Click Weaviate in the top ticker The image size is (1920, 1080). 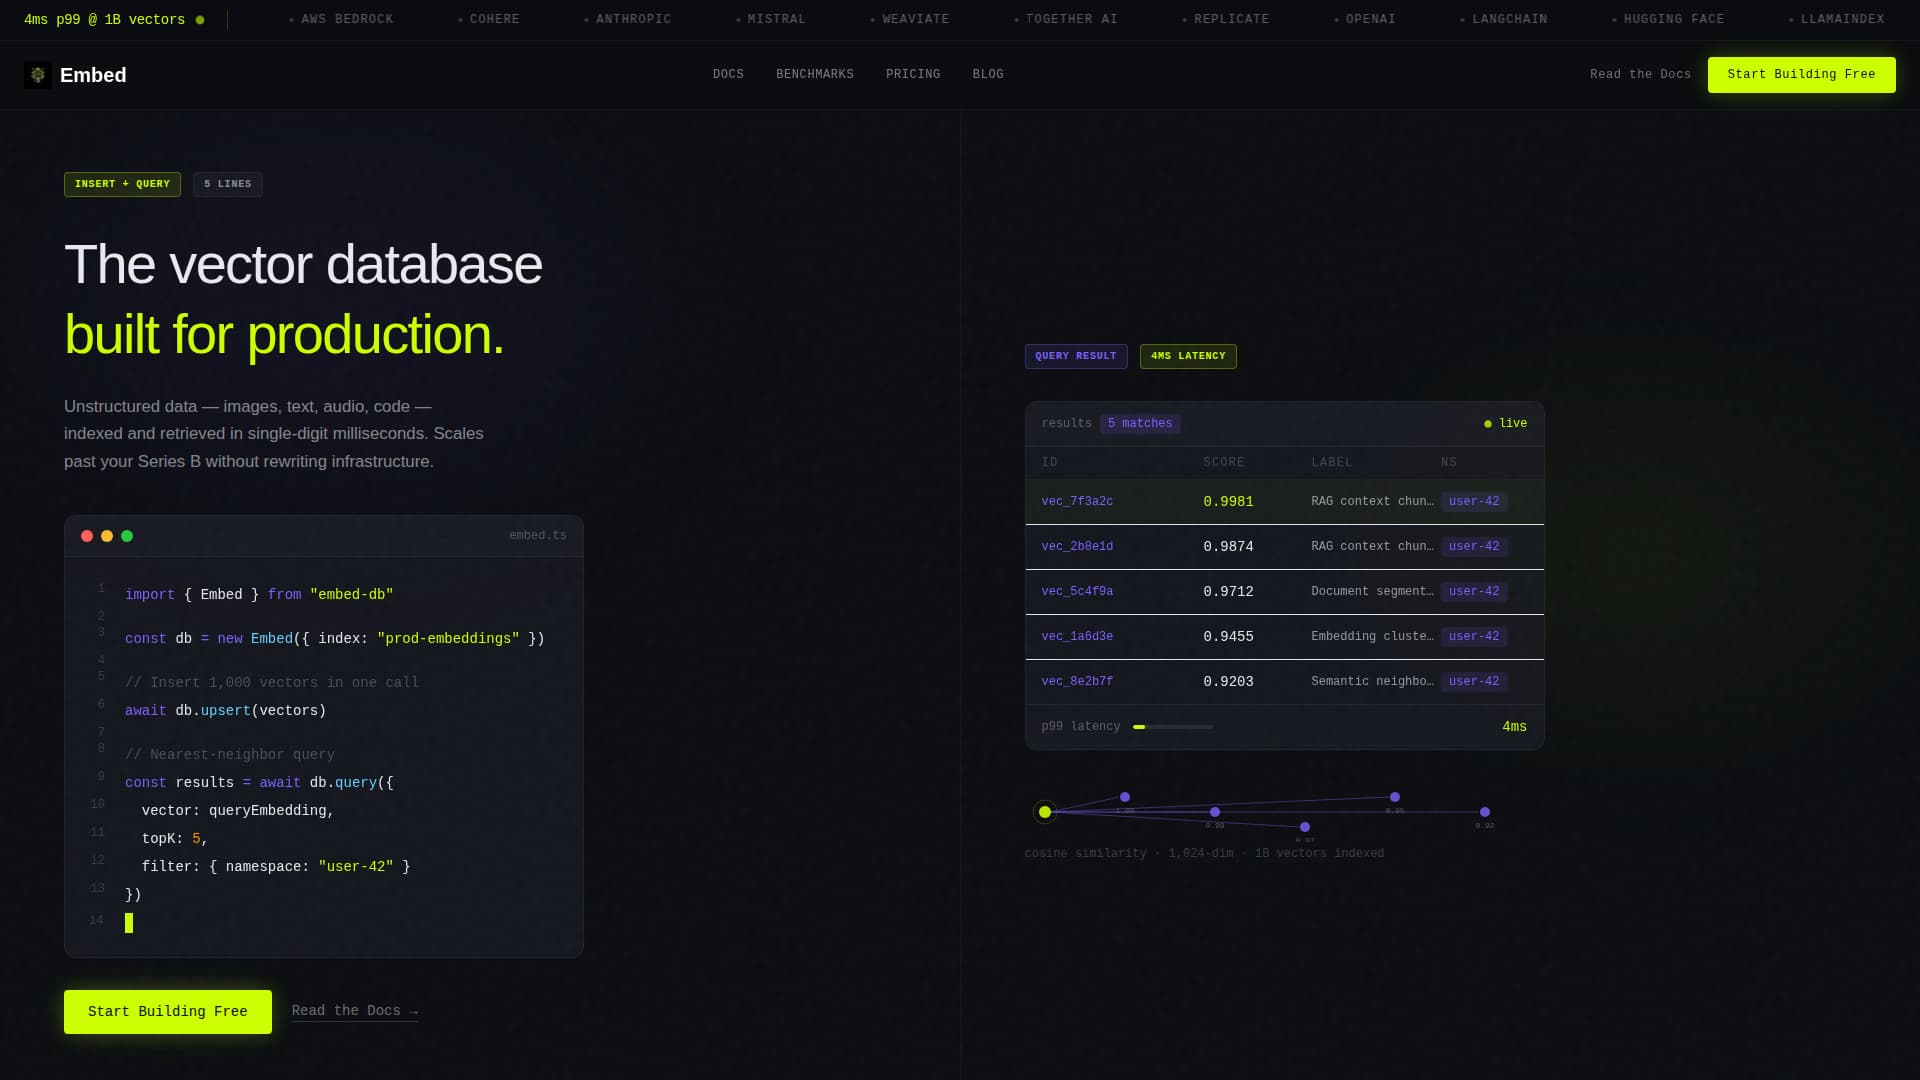(909, 20)
